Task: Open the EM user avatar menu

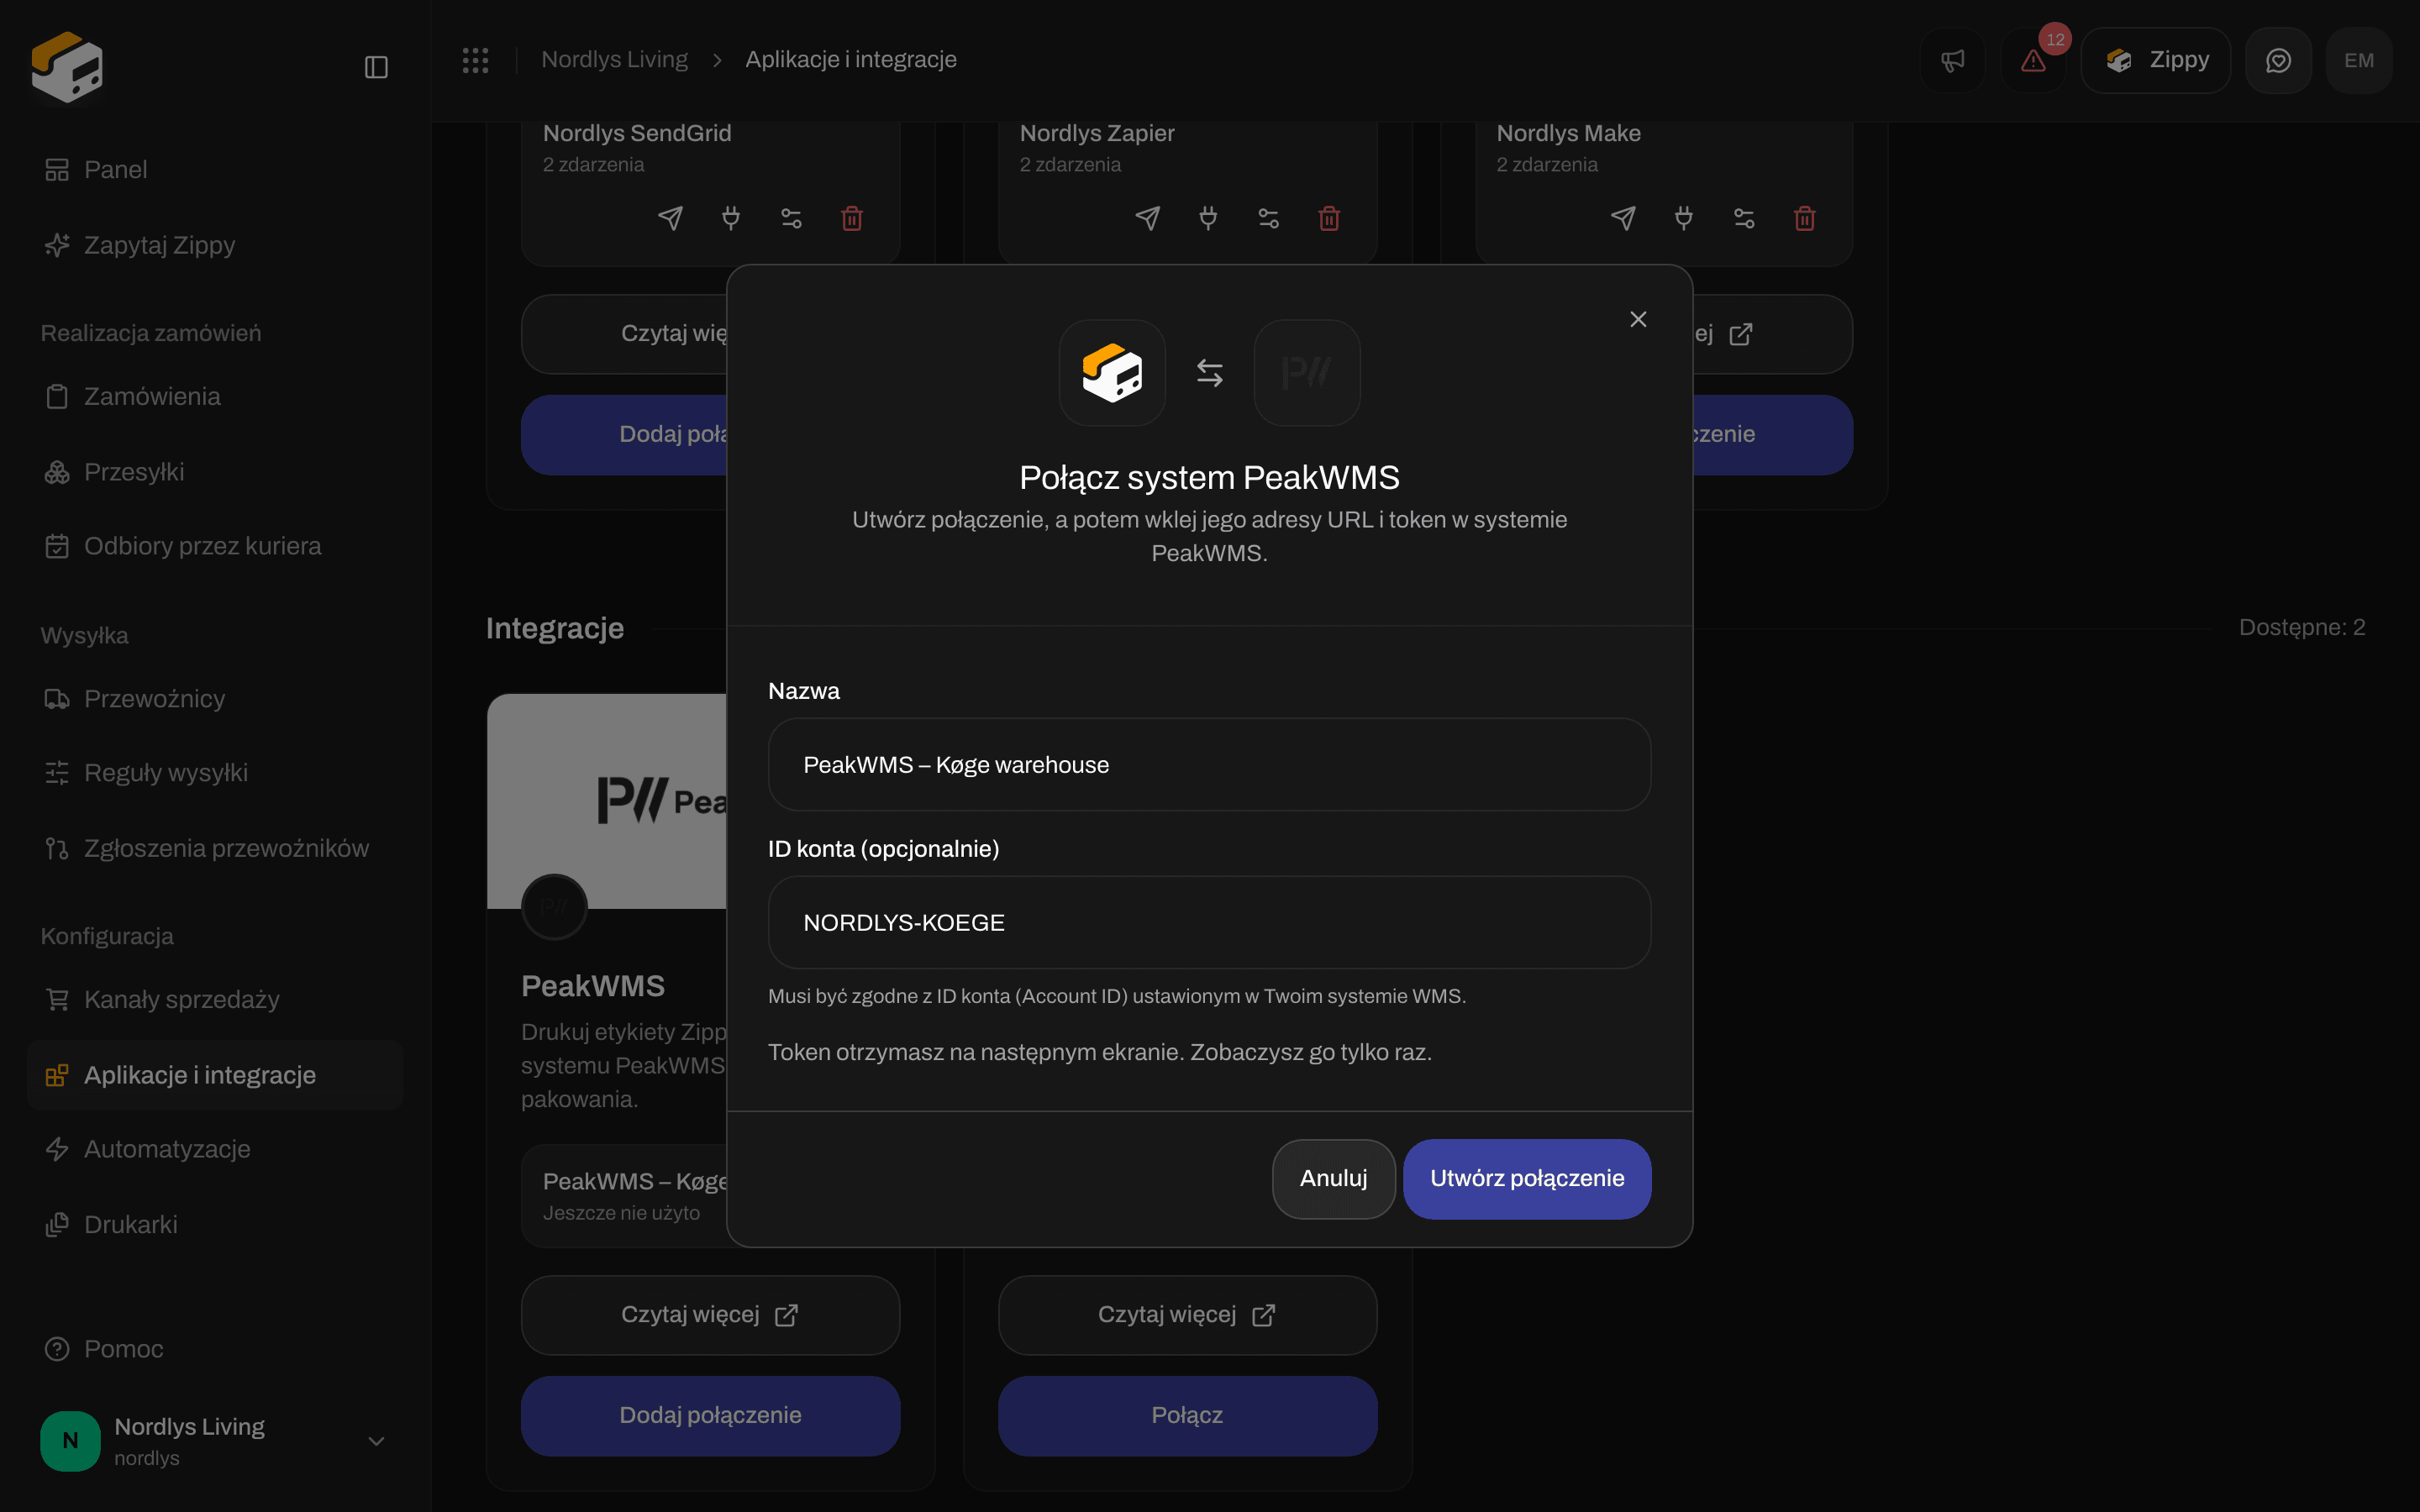Action: coord(2359,61)
